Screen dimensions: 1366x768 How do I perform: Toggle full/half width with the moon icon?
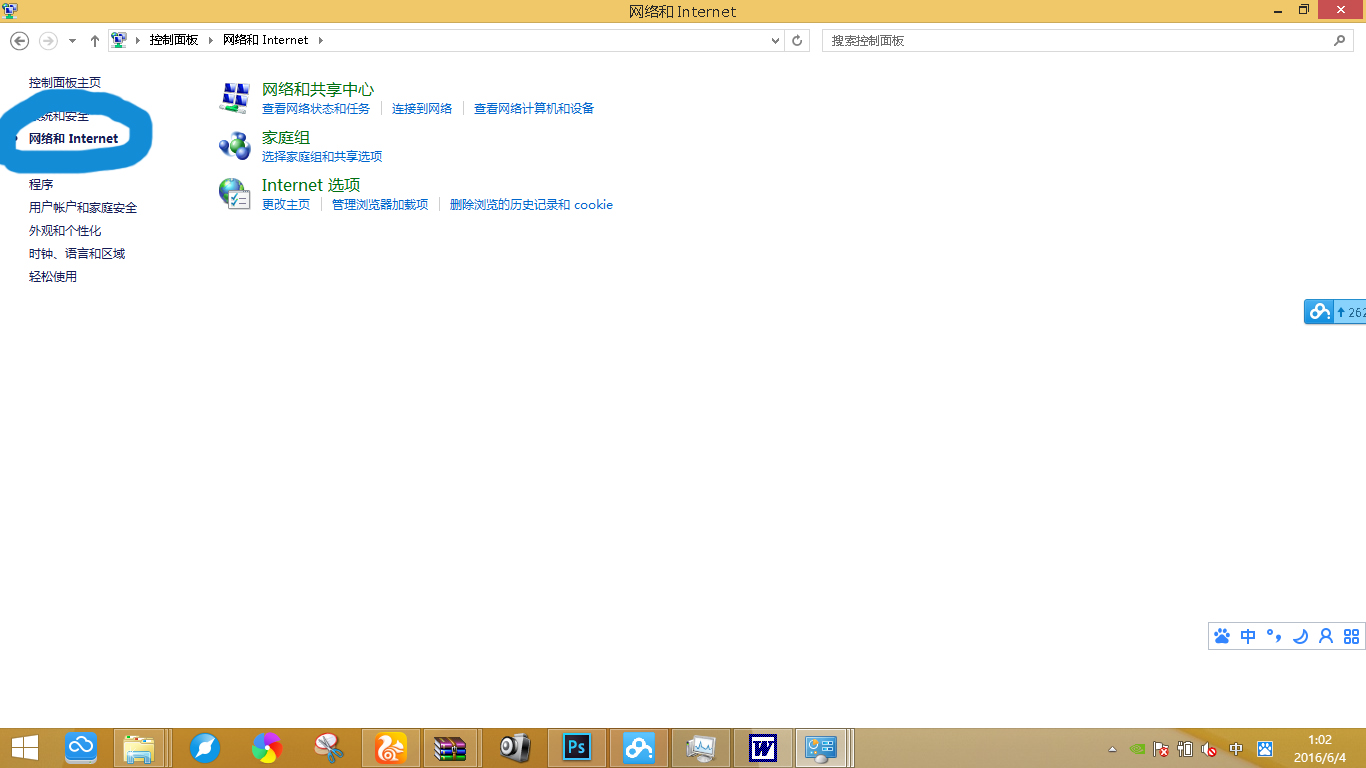[x=1300, y=636]
